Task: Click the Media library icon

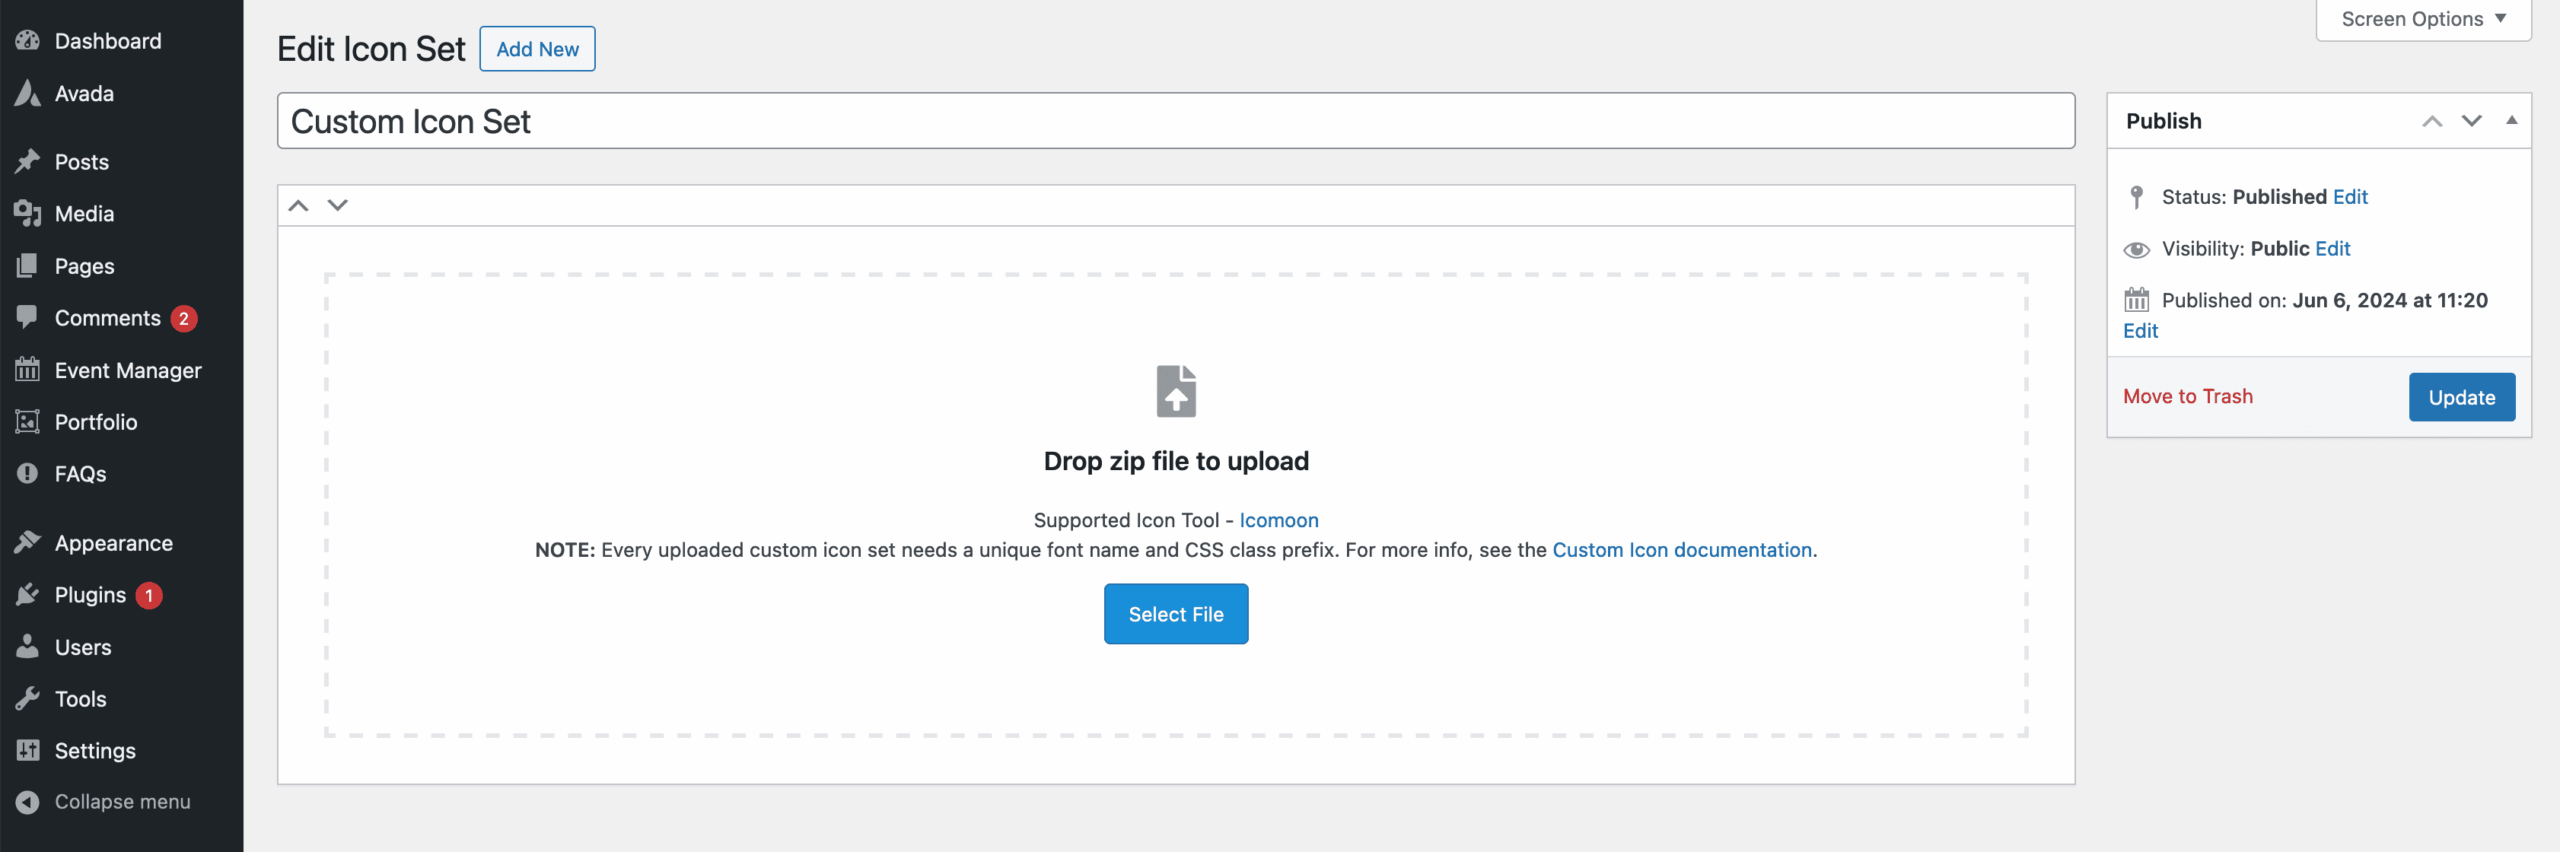Action: pyautogui.click(x=28, y=214)
